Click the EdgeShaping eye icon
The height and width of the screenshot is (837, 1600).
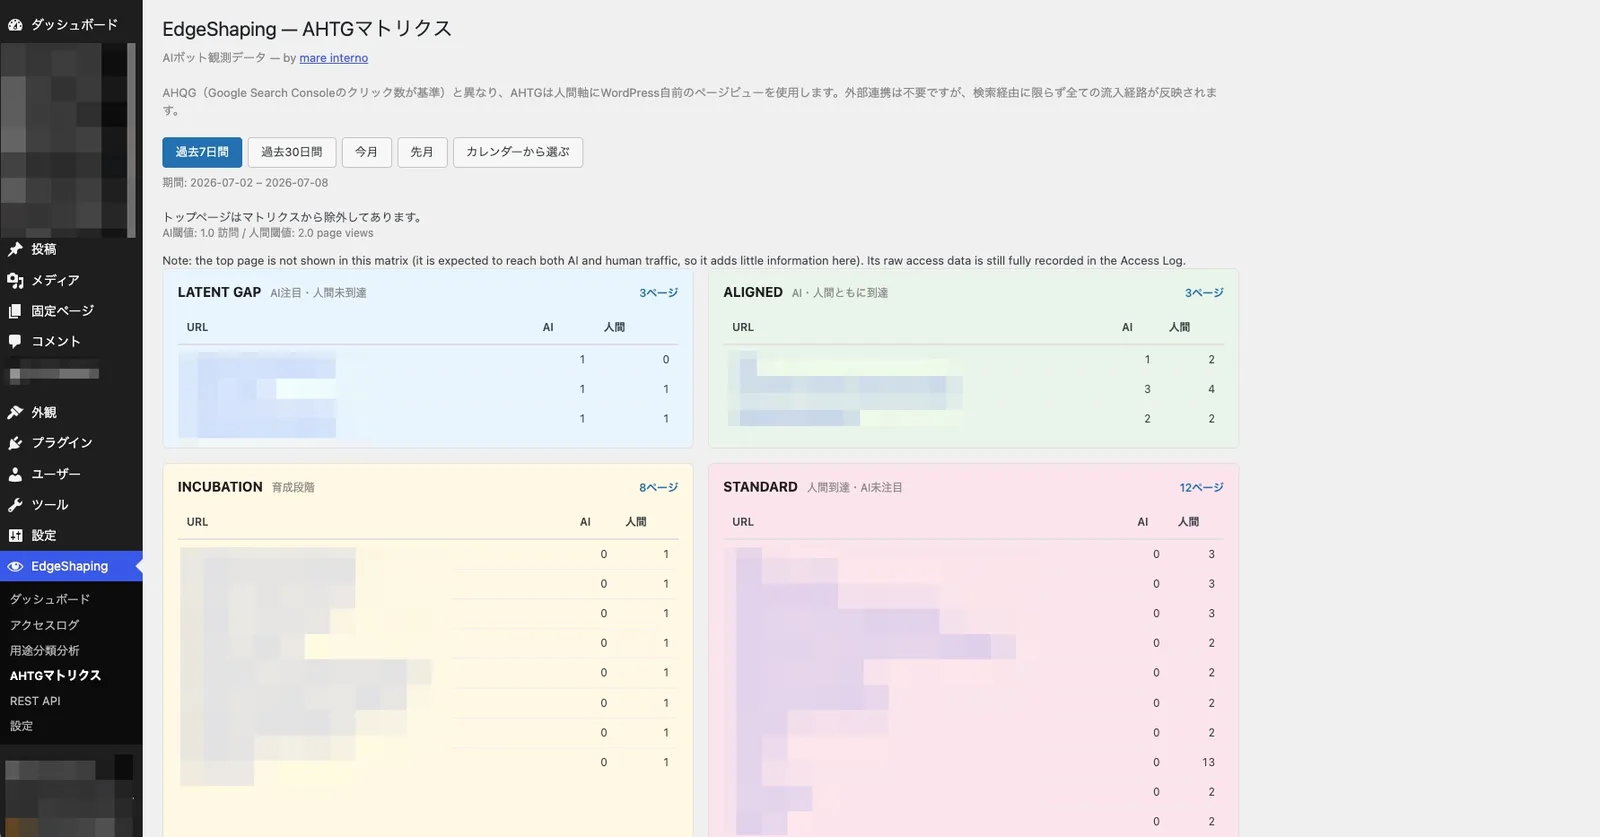click(15, 566)
